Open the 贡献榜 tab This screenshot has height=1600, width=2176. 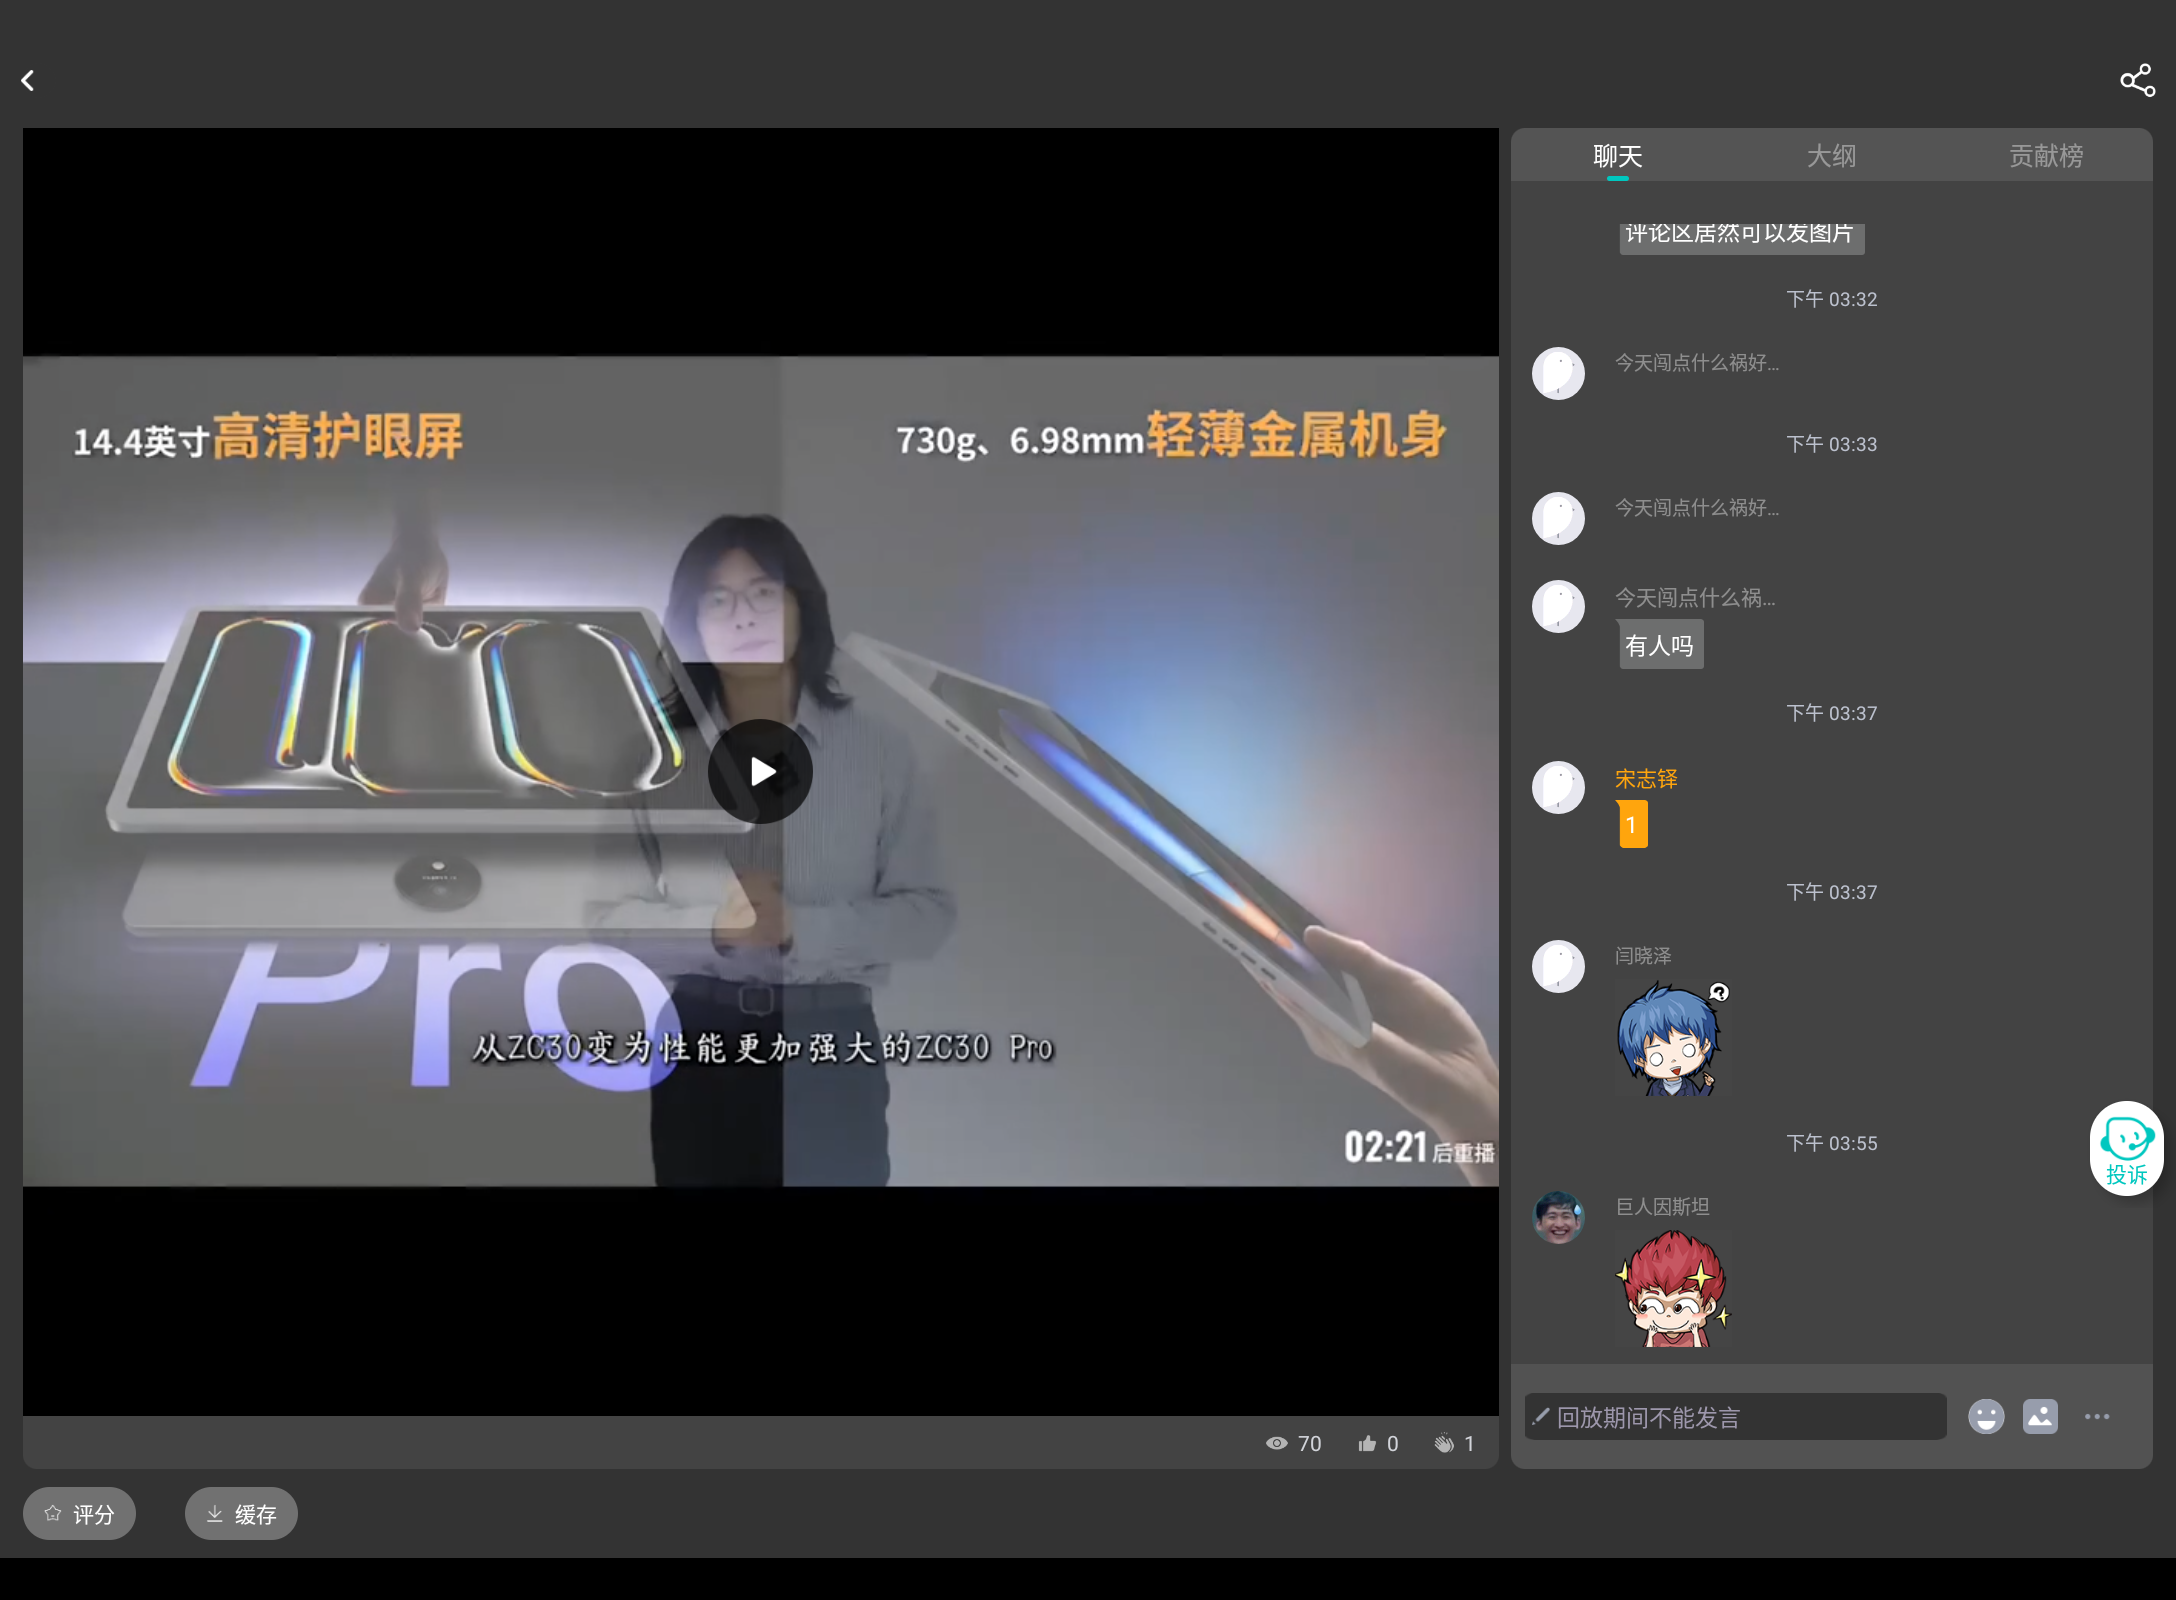(2046, 156)
